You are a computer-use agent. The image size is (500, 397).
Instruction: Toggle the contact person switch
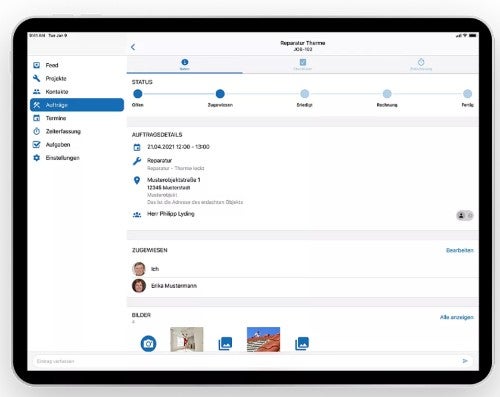(465, 215)
